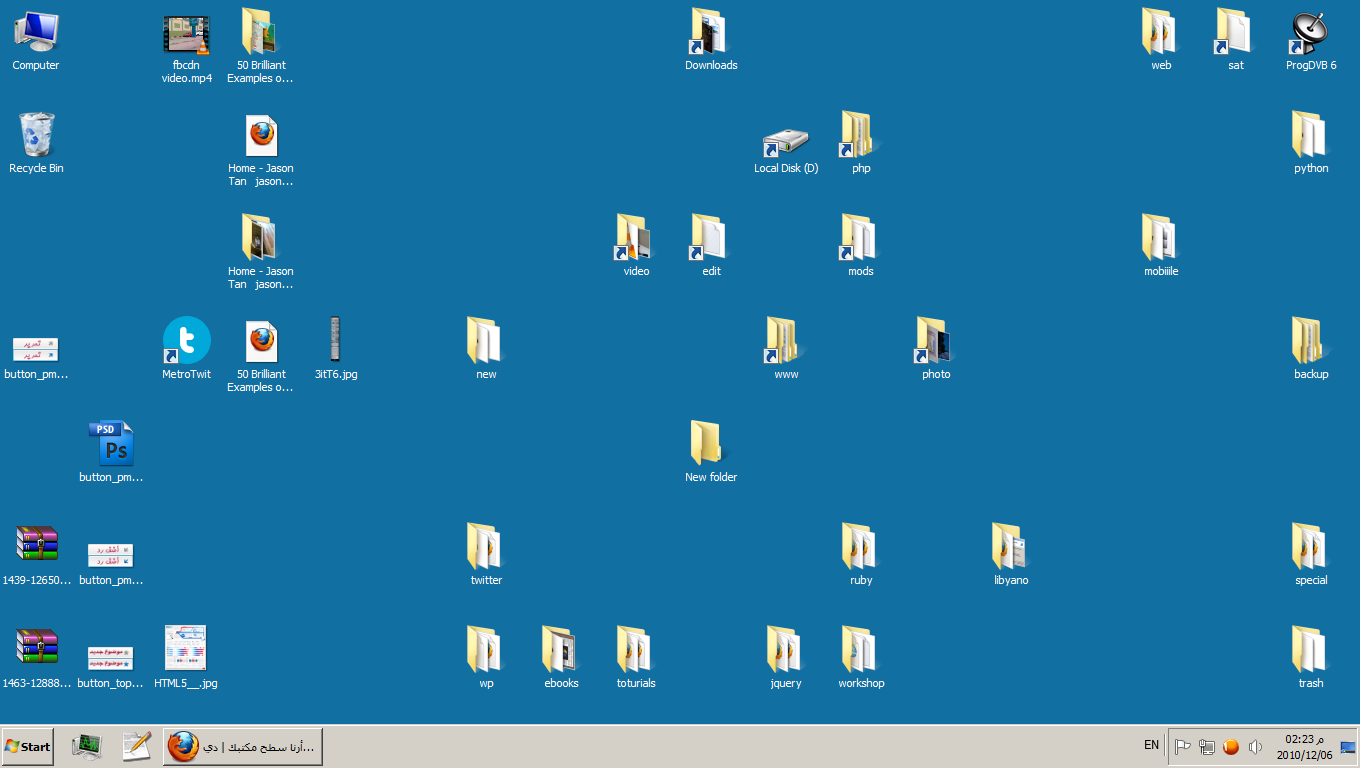Select the jquery folder icon
The image size is (1360, 768).
[x=786, y=650]
